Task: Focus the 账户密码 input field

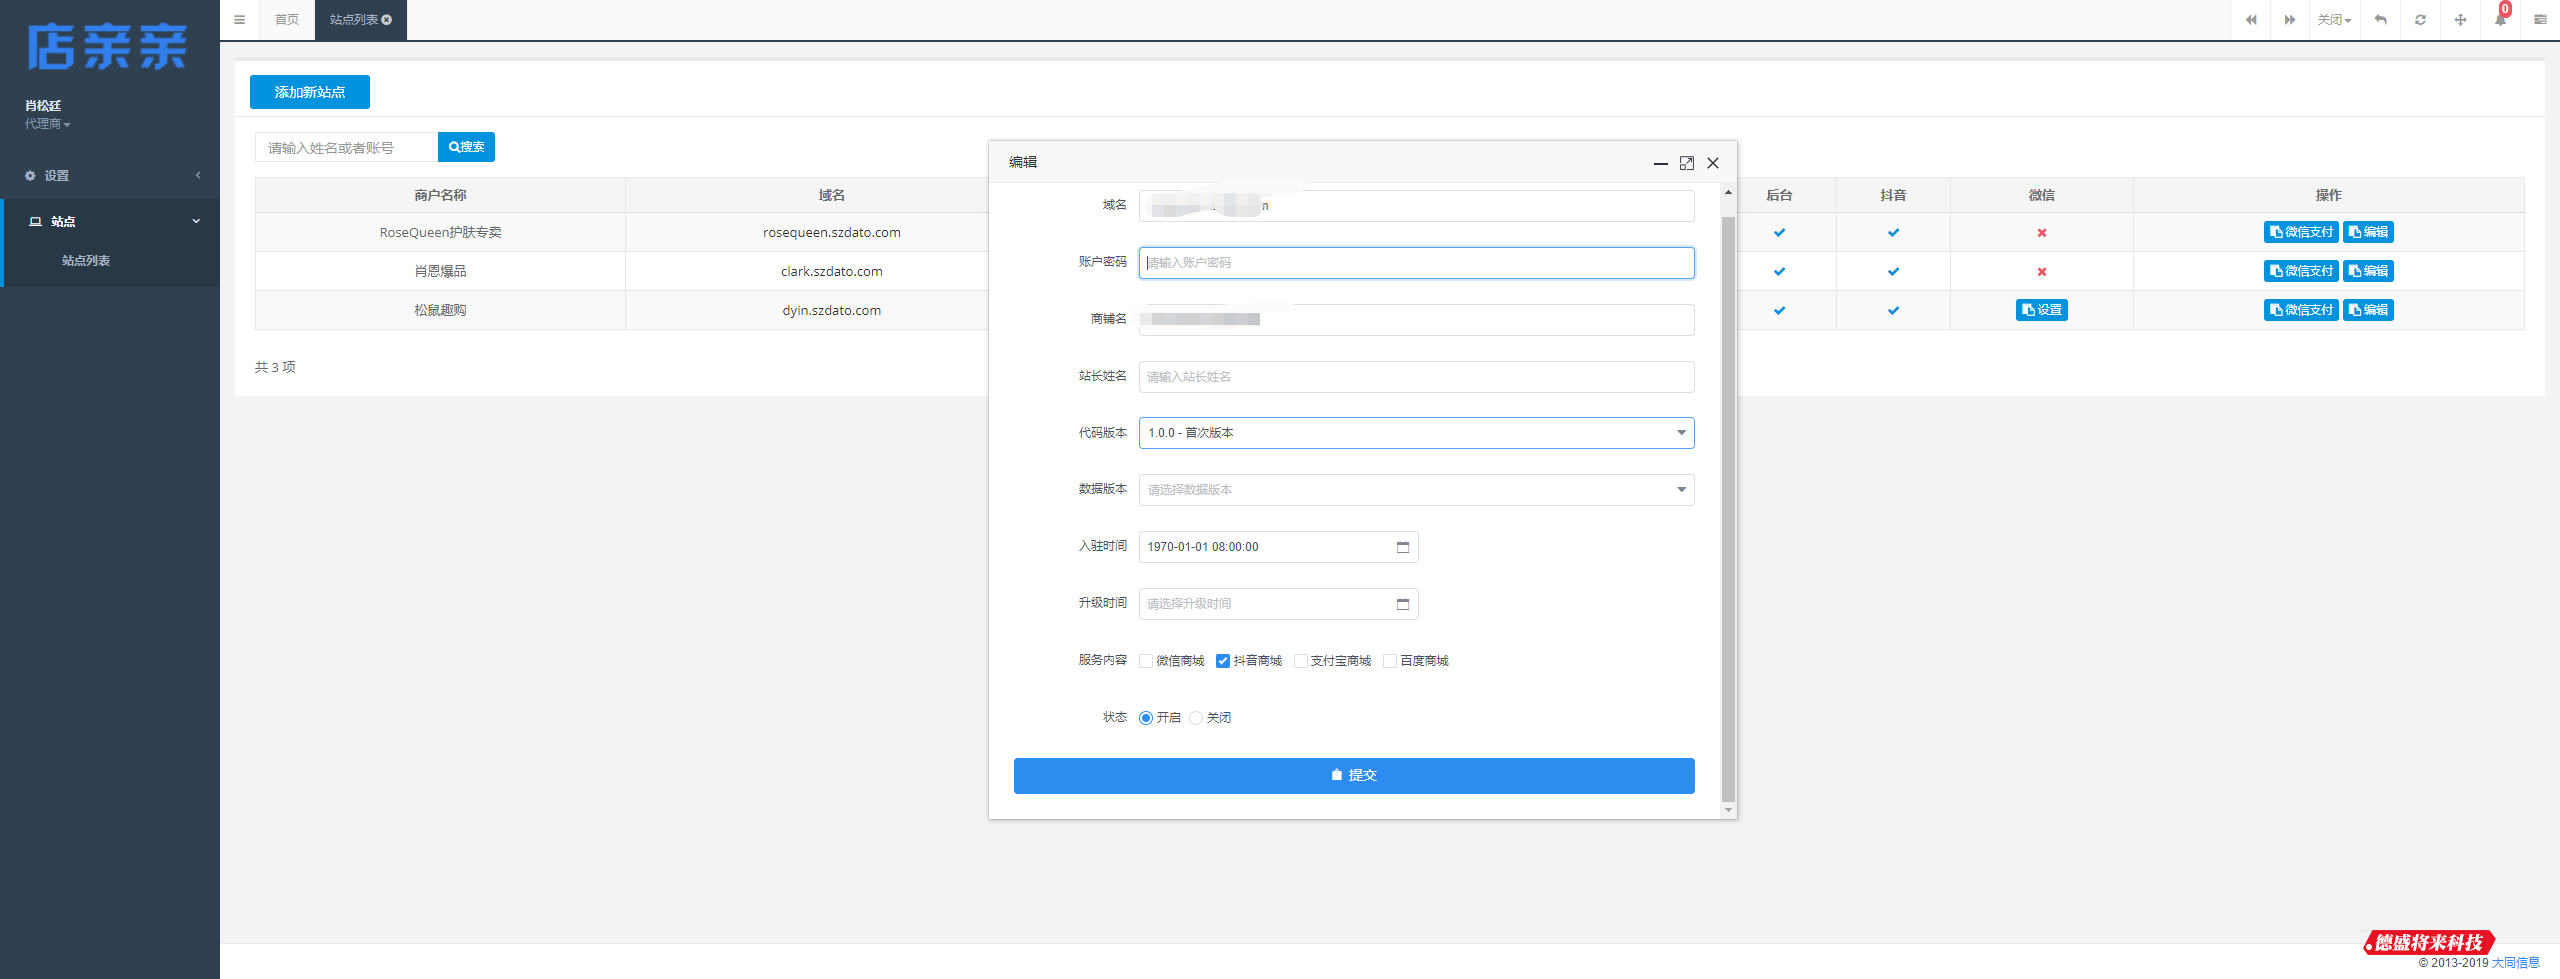Action: coord(1416,263)
